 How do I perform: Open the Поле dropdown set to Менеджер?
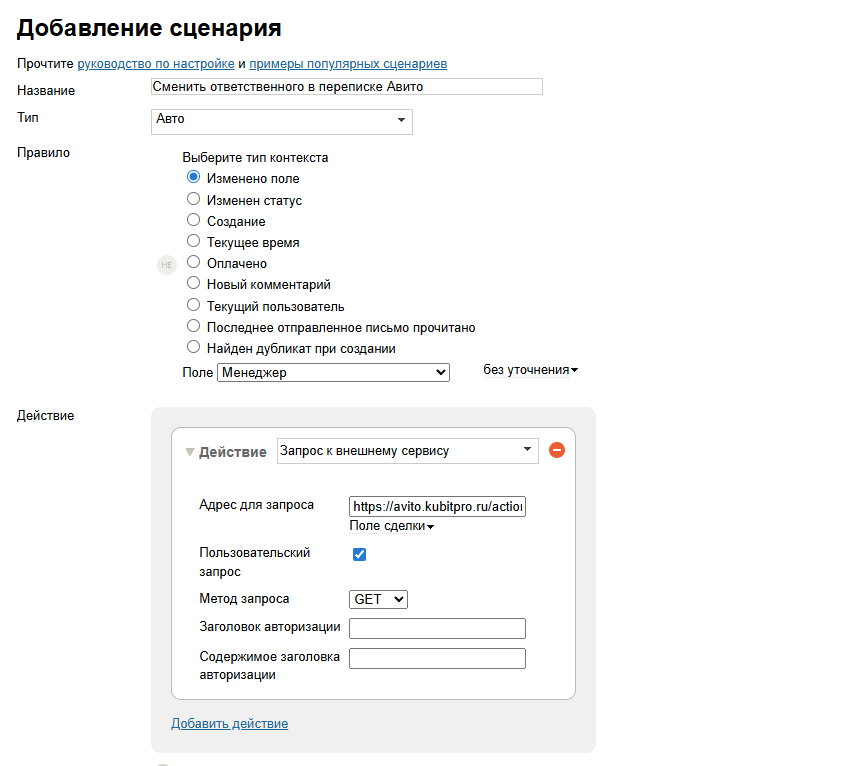click(333, 372)
